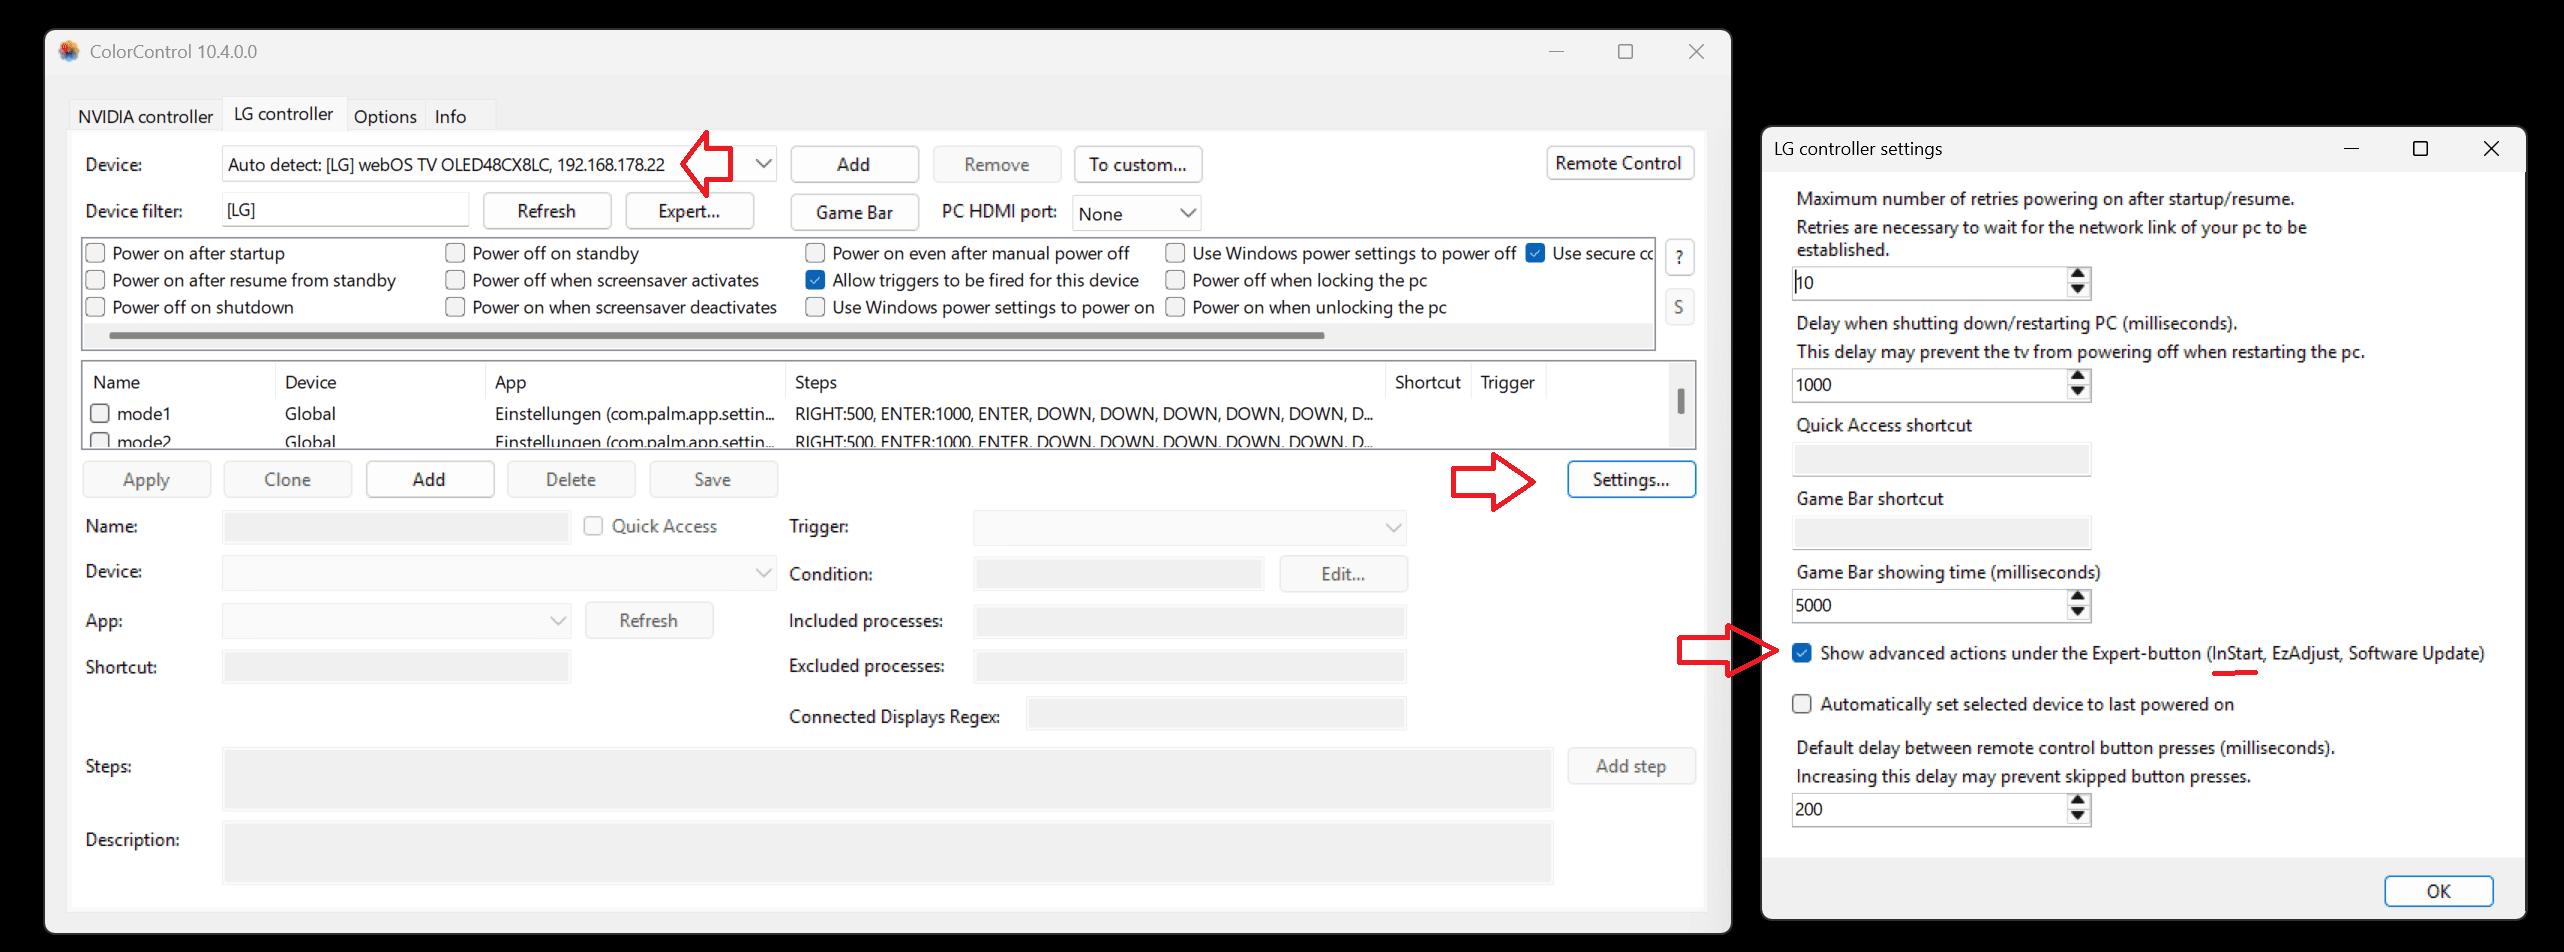Viewport: 2564px width, 952px height.
Task: Increase Game Bar showing time with up arrow
Action: click(x=2078, y=597)
